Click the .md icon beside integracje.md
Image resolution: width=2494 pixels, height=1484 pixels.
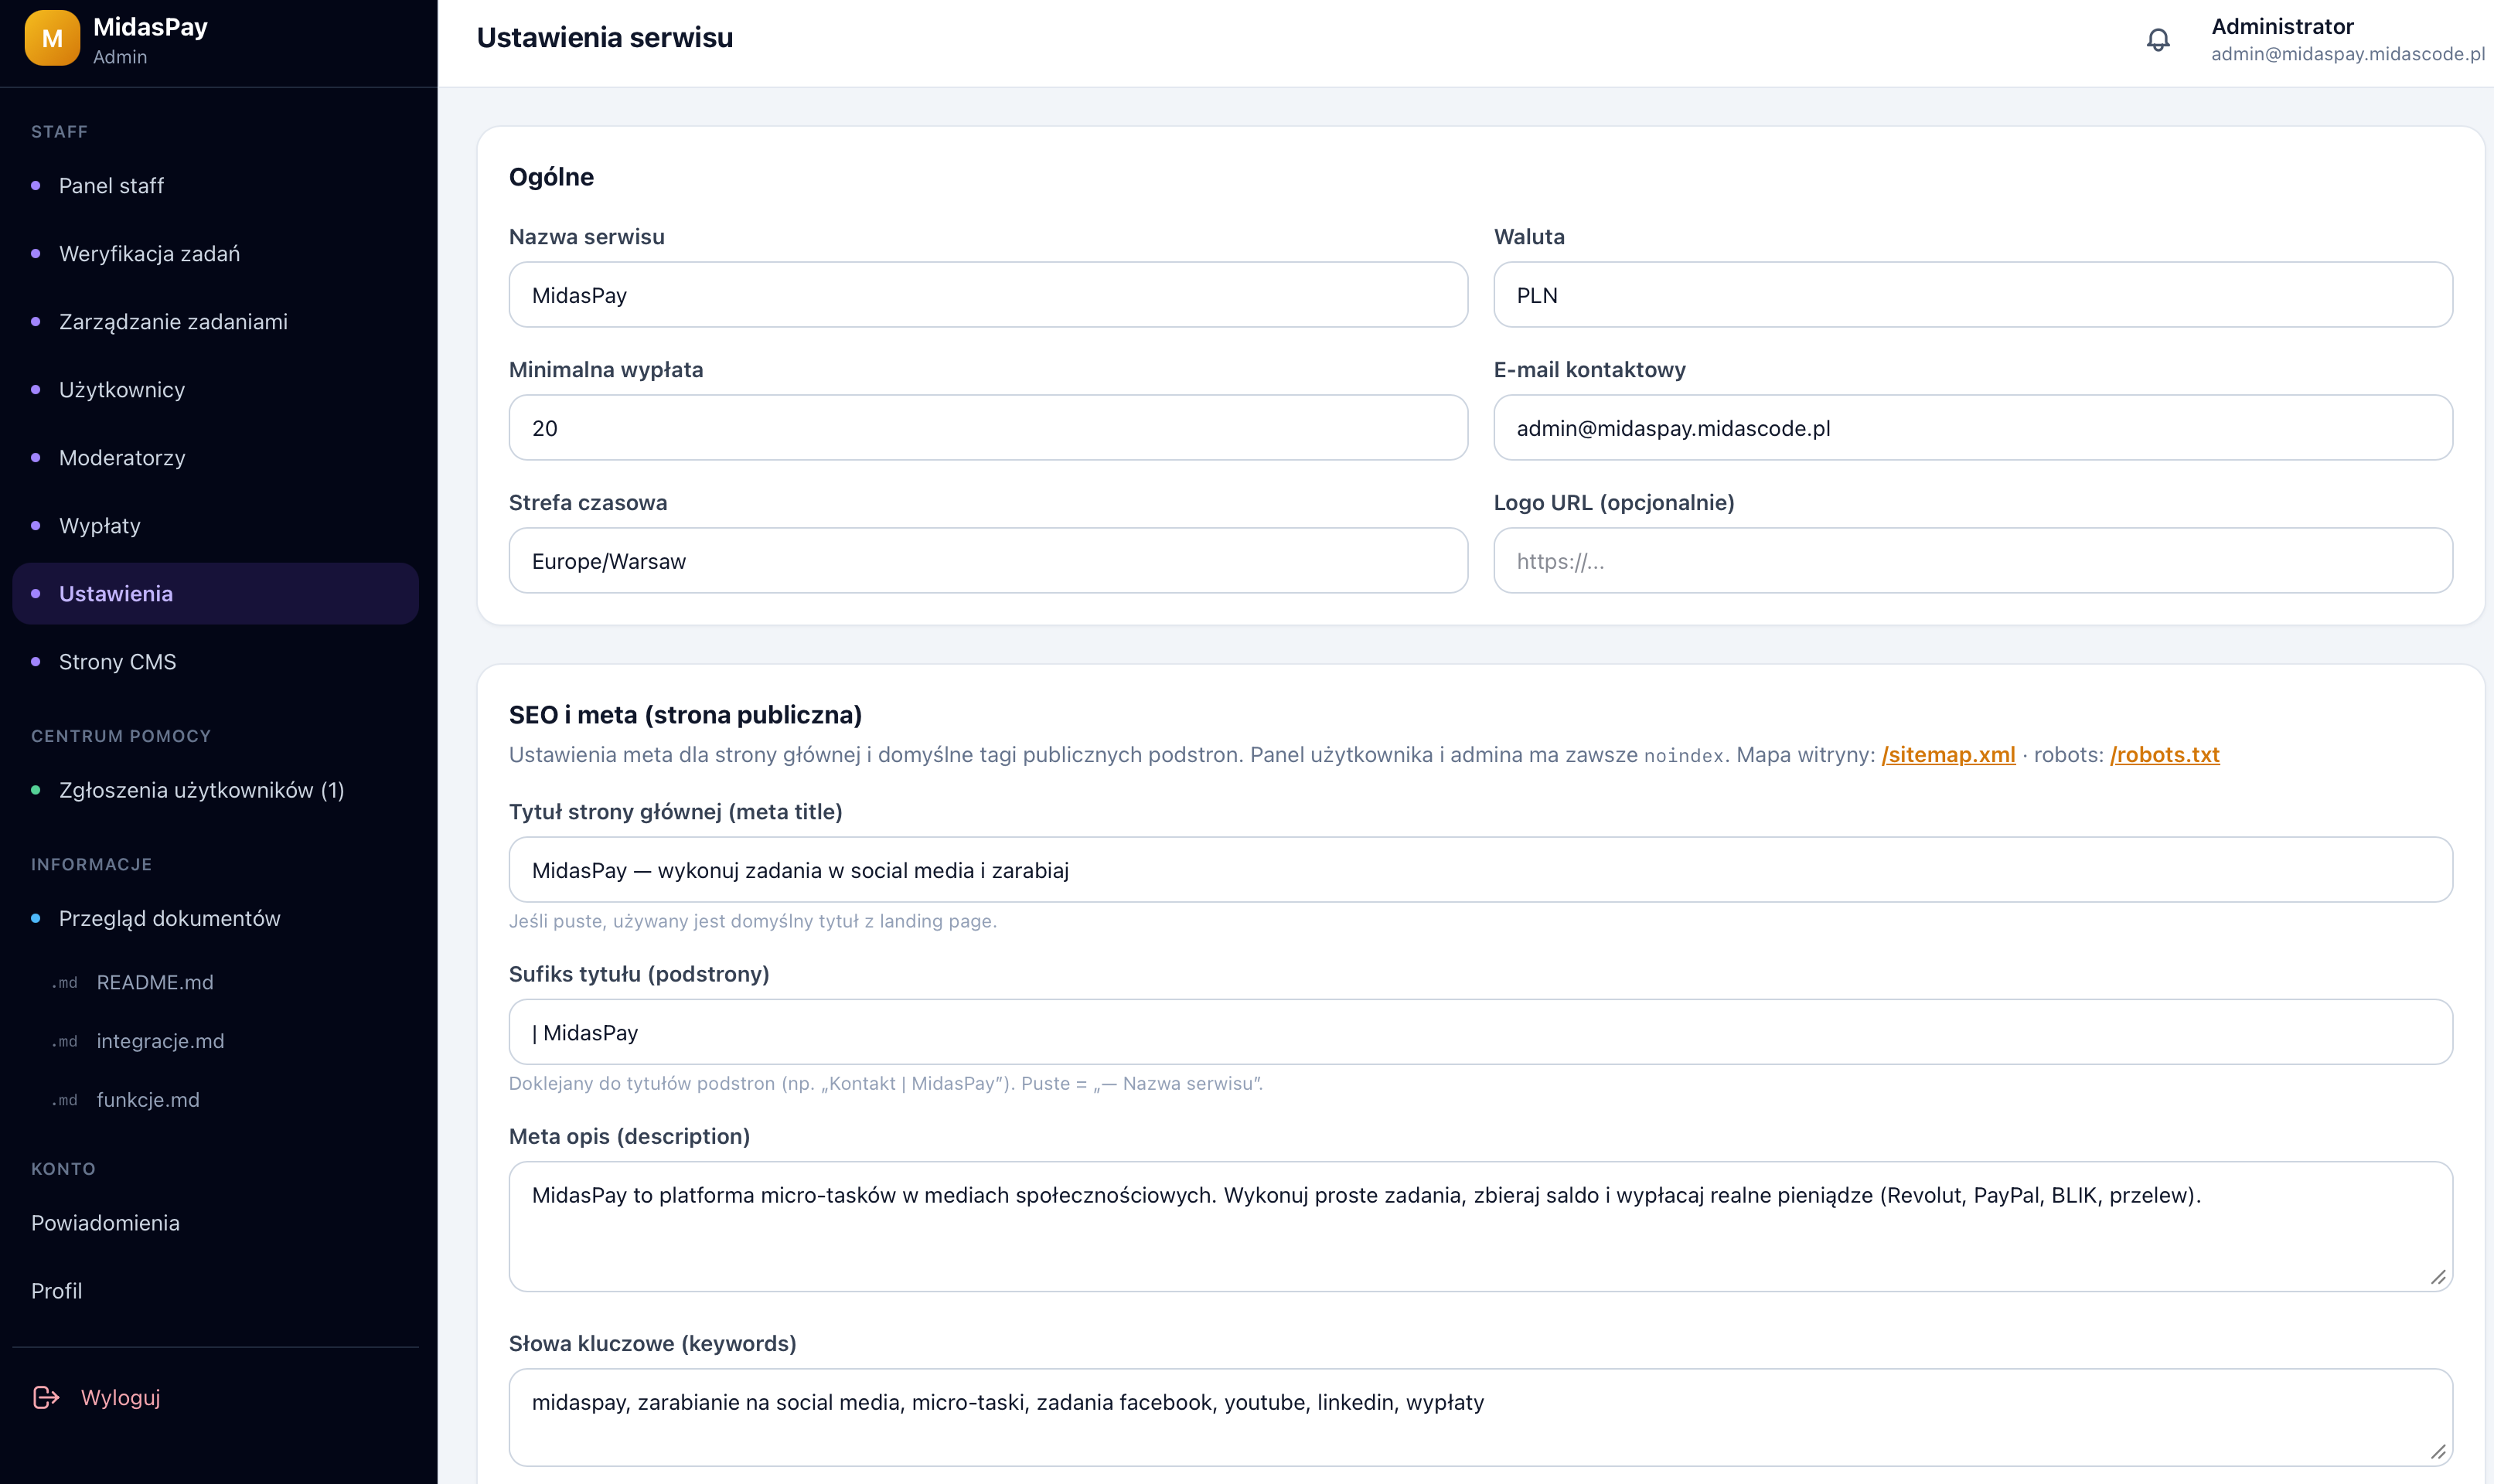click(65, 1042)
